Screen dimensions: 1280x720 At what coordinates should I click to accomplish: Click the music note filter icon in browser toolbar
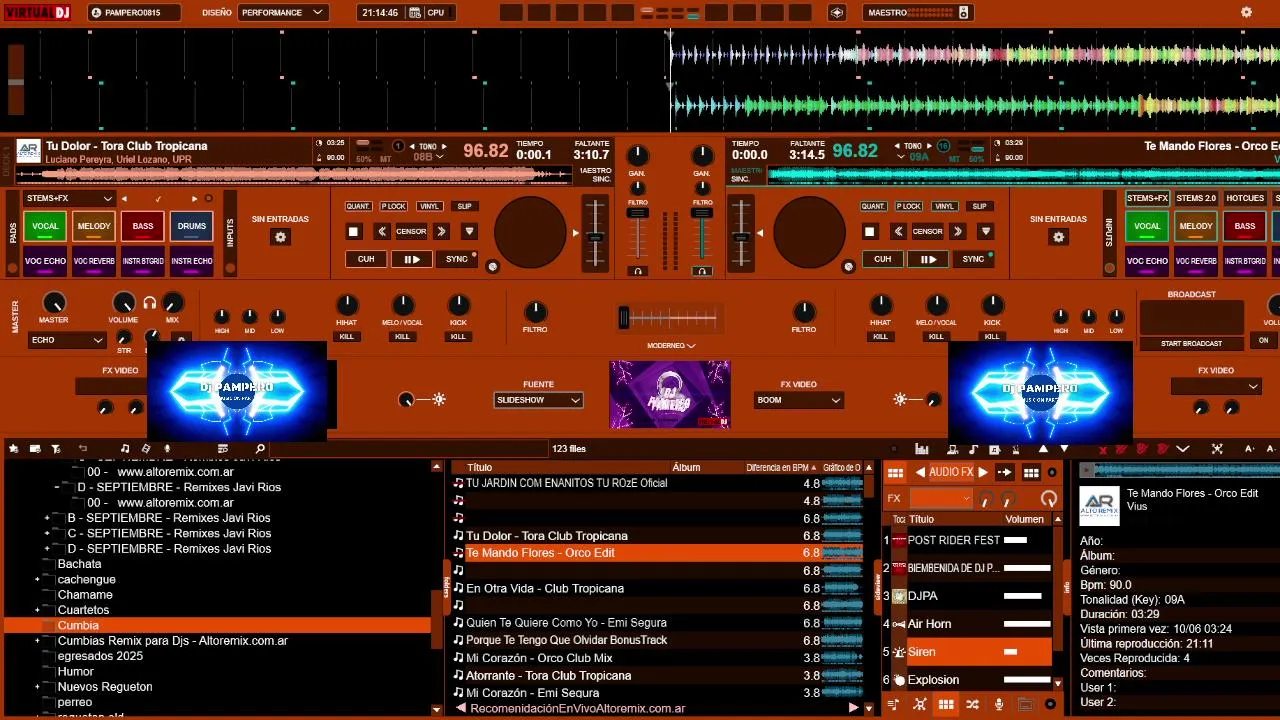point(125,449)
